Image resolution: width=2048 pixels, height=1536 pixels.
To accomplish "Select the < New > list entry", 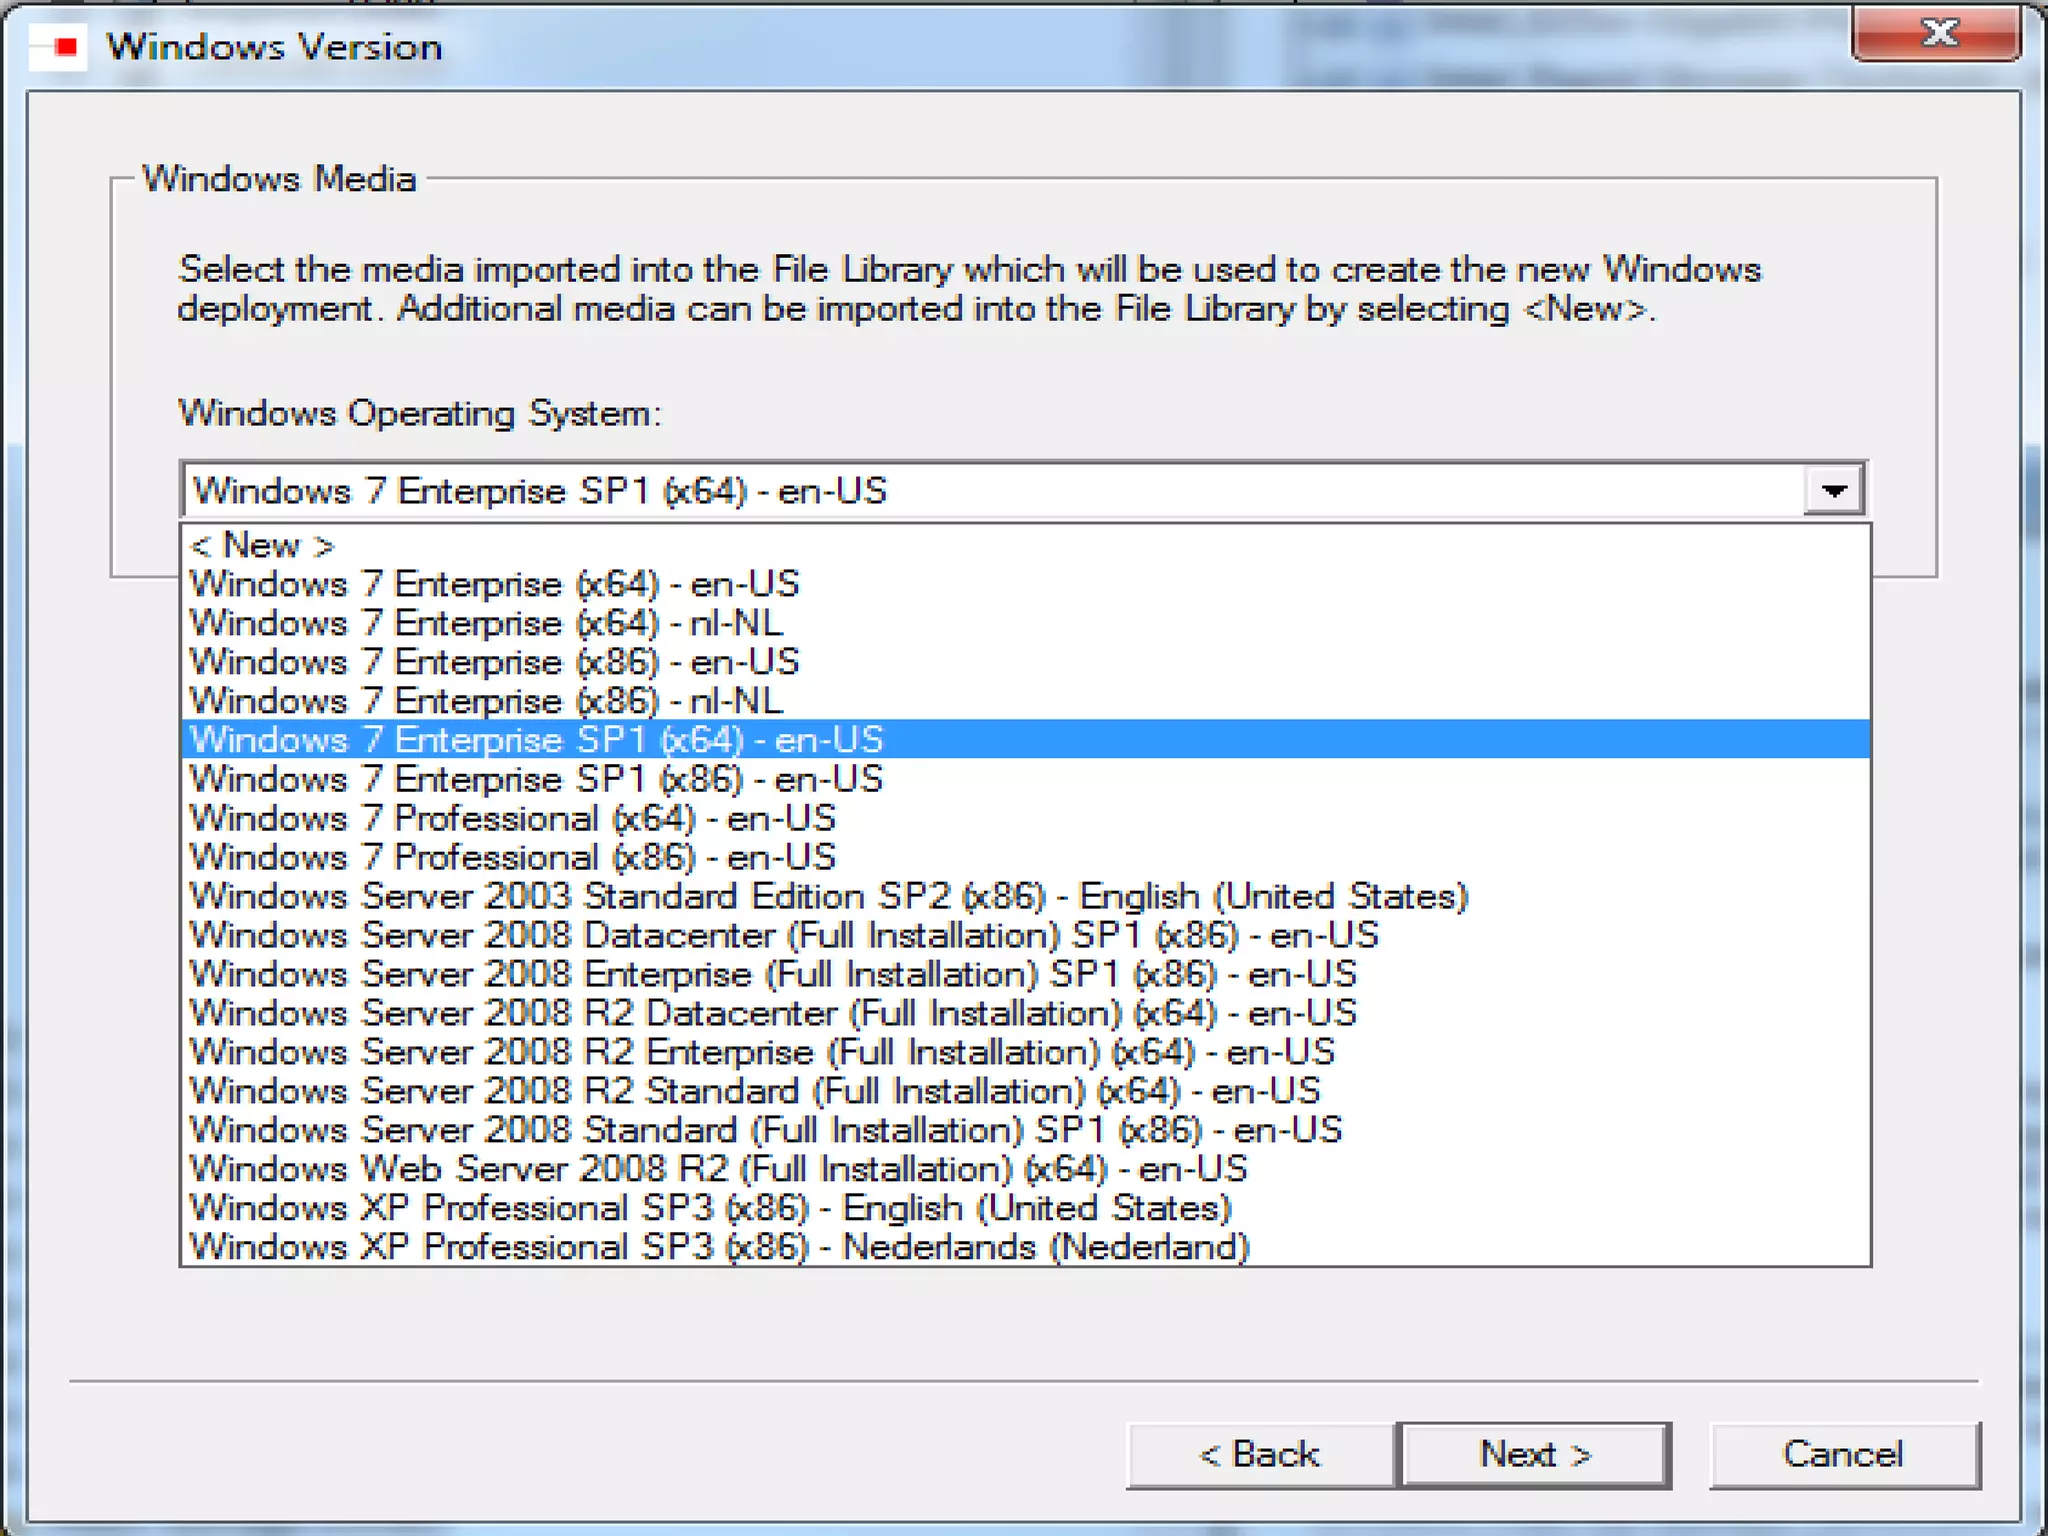I will click(1025, 545).
